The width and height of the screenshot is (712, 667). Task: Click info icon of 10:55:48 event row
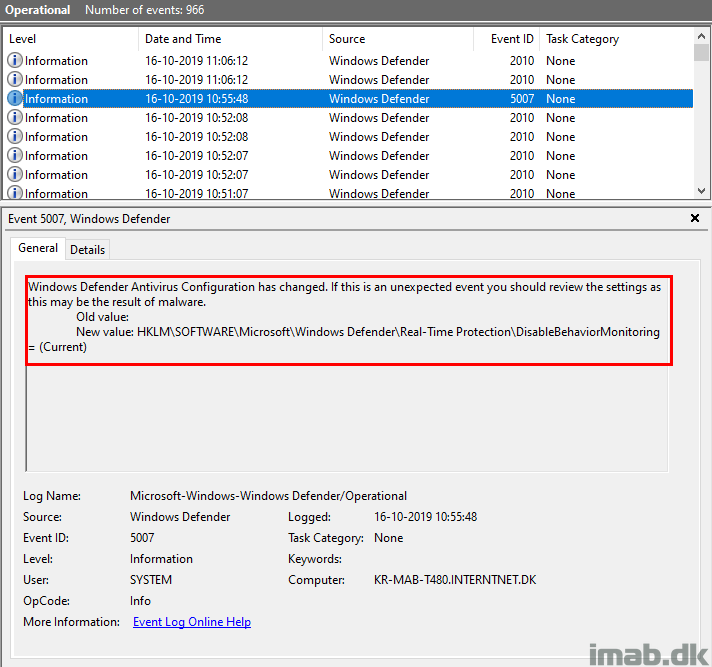15,98
